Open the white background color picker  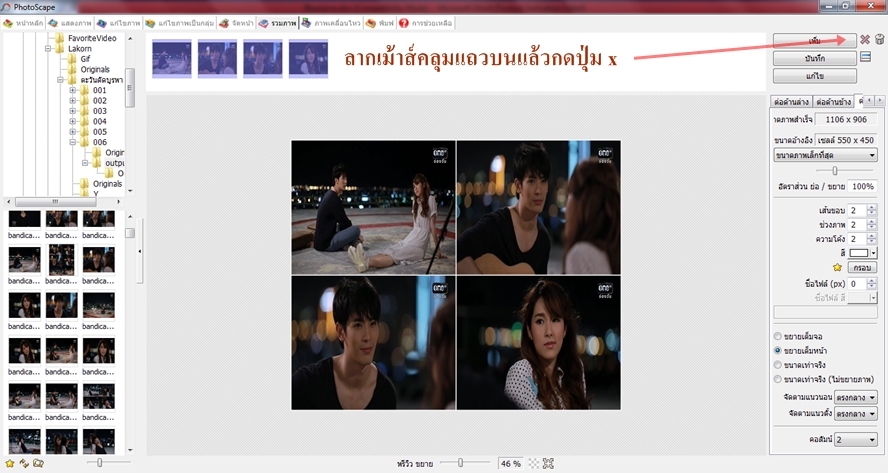pos(862,253)
